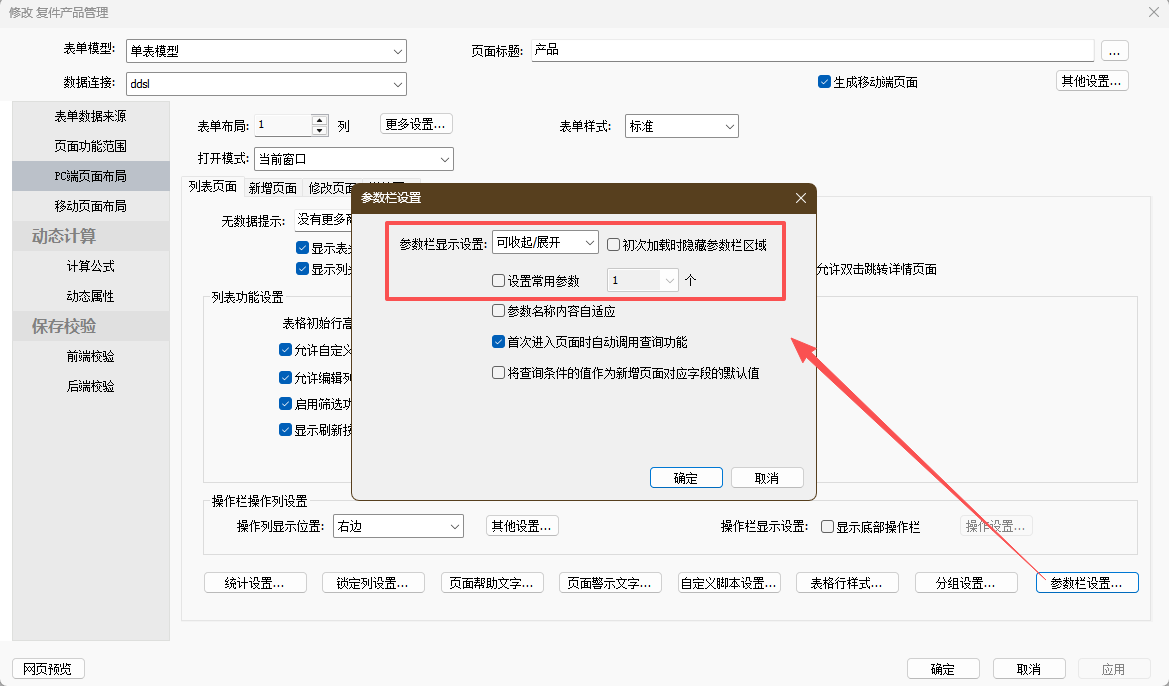
Task: Check 参数名称内容自适应 option
Action: click(x=499, y=311)
